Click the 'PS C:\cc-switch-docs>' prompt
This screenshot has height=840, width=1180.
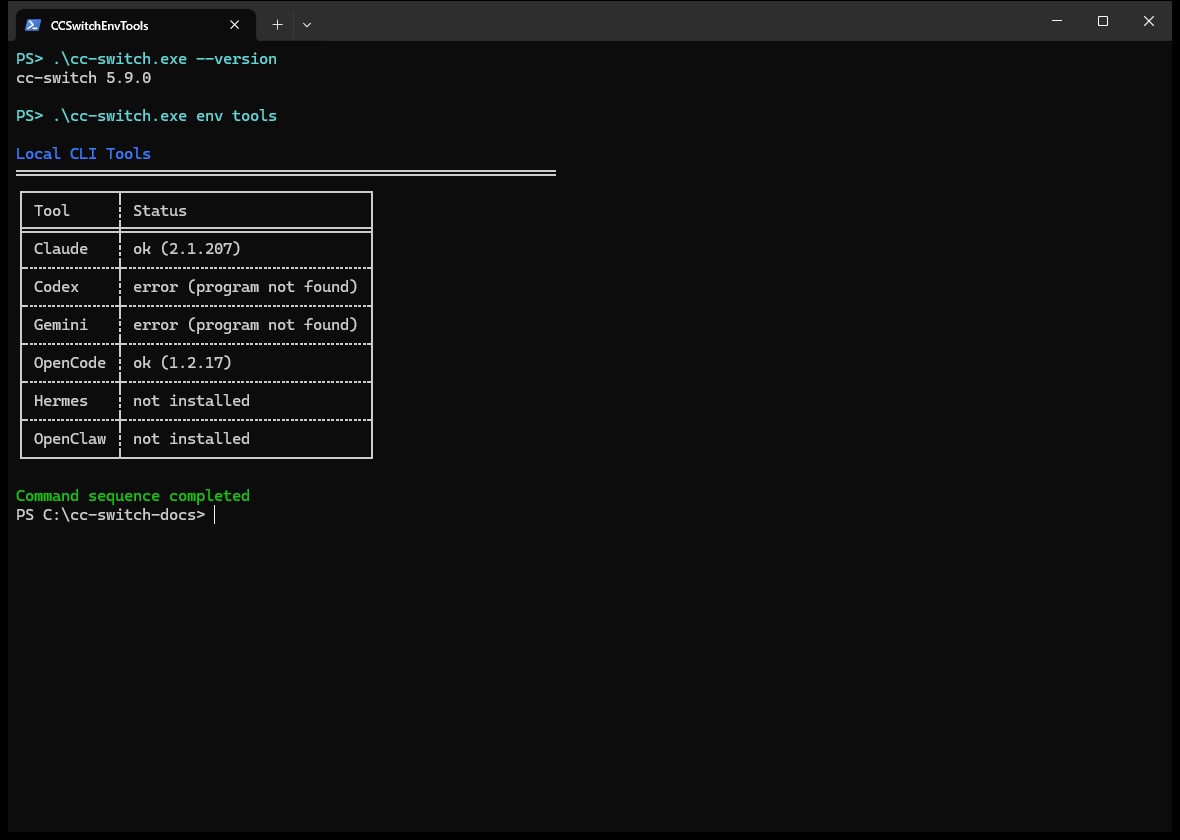click(x=111, y=515)
